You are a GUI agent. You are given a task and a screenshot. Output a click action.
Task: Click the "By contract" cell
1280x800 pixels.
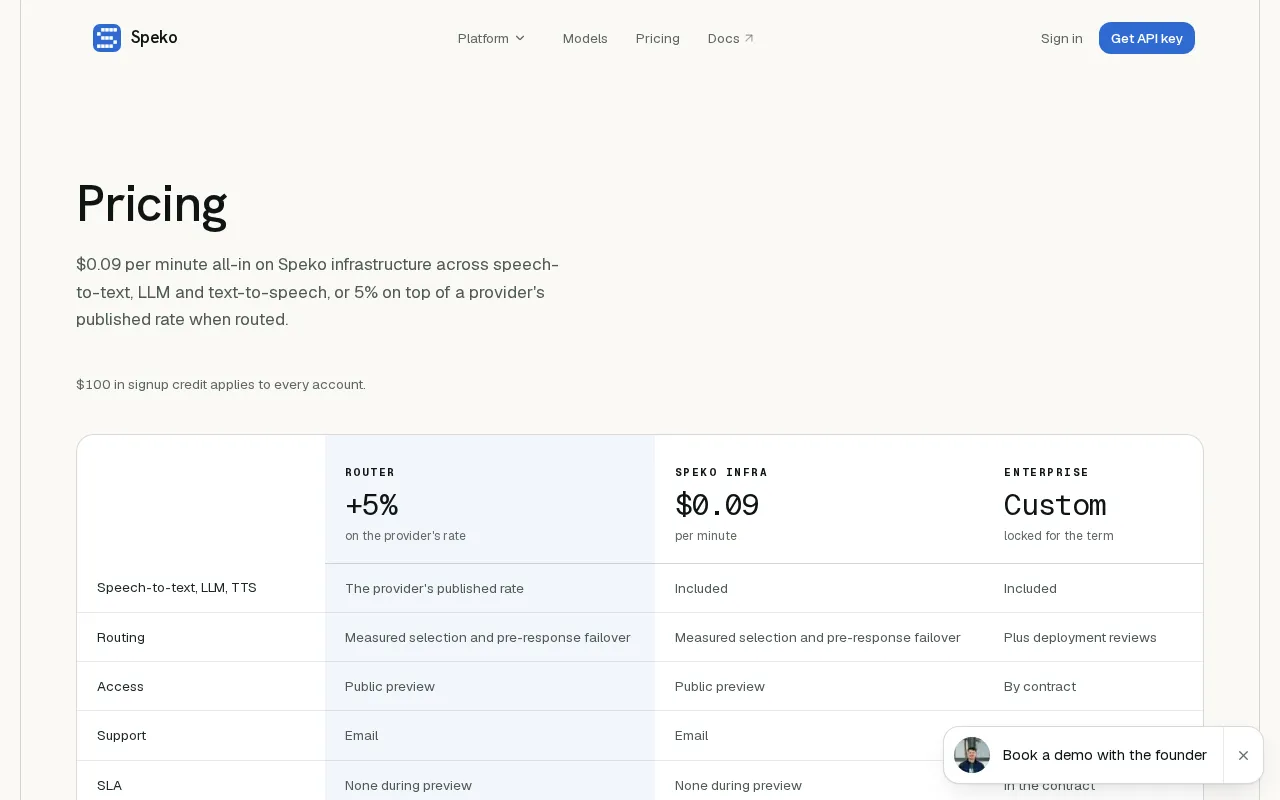(x=1040, y=686)
